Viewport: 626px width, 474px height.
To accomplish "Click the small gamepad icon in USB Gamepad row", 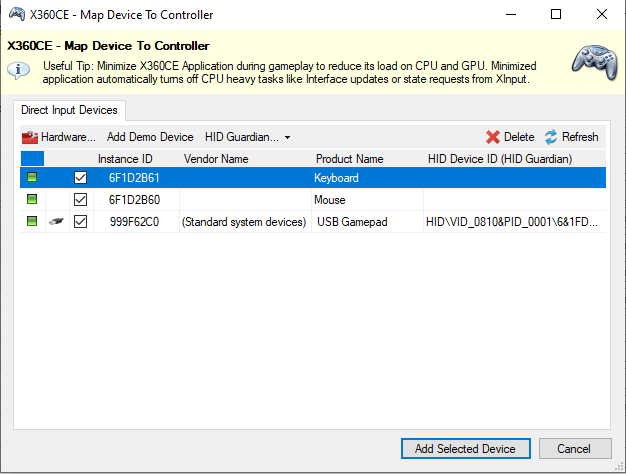I will click(56, 222).
